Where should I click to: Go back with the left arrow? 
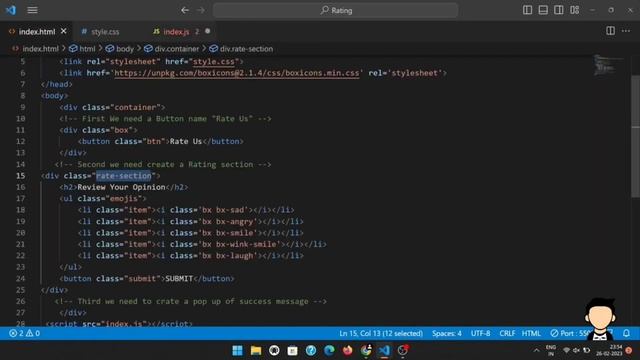click(x=185, y=10)
